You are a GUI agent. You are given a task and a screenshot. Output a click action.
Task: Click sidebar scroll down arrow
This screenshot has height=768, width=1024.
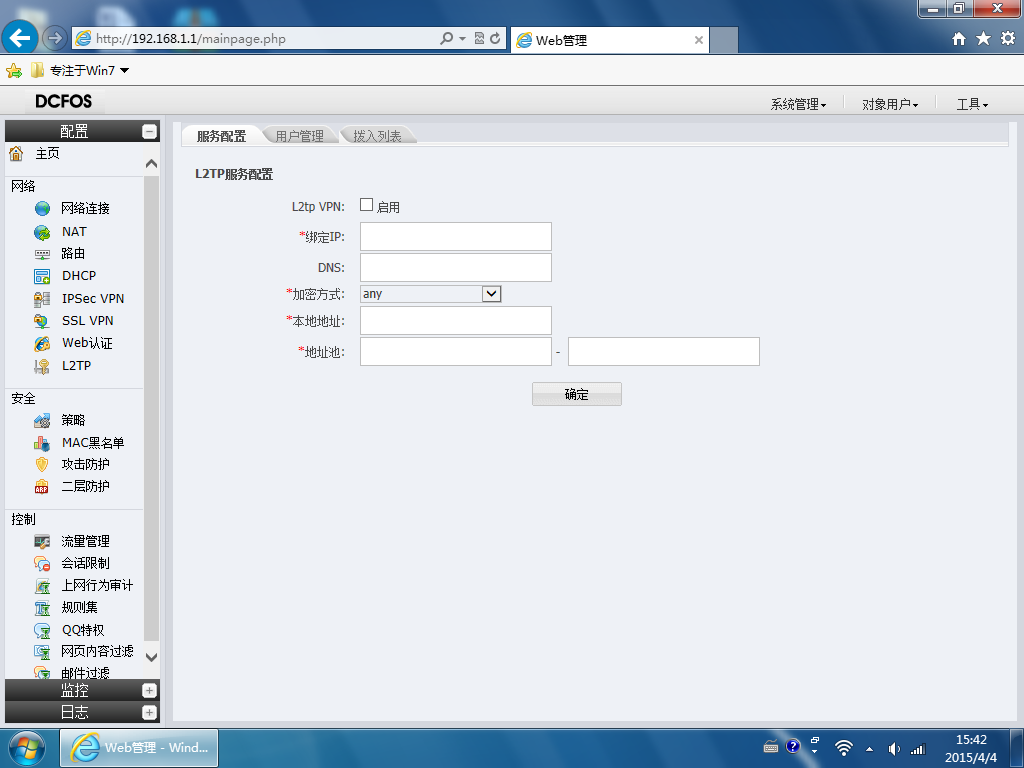tap(152, 657)
